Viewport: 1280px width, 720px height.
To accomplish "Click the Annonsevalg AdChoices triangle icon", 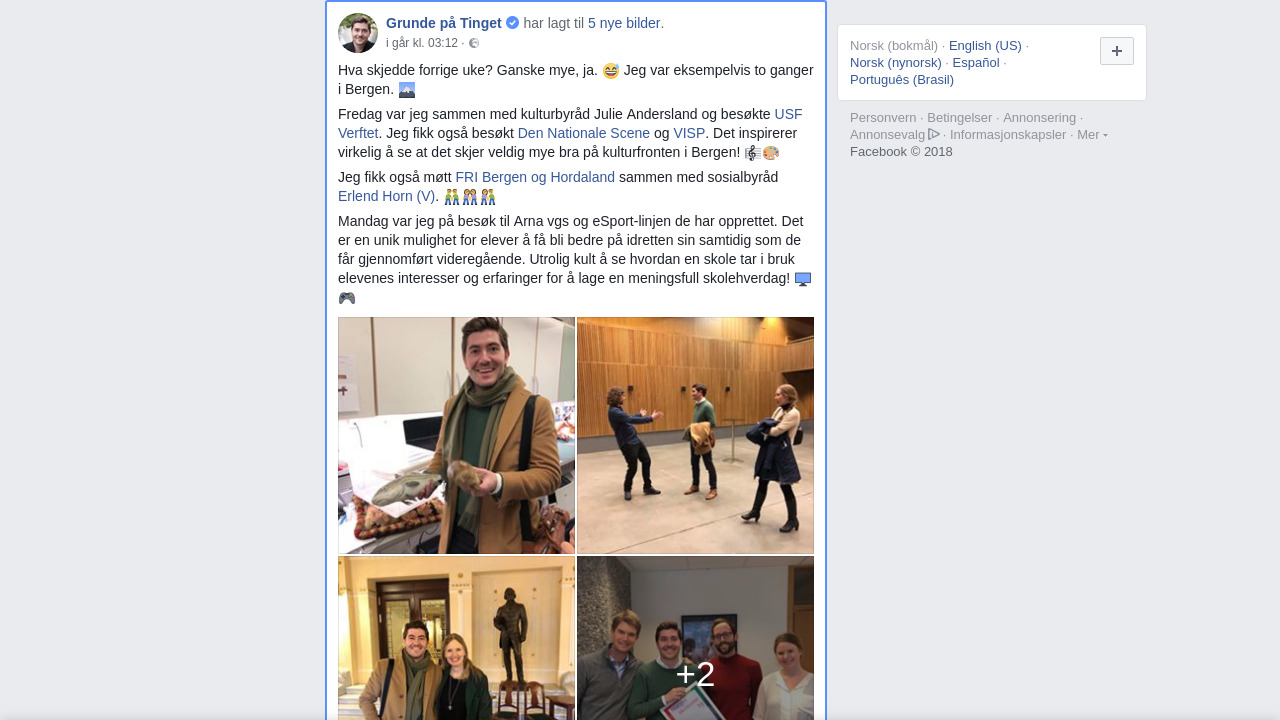I will (x=934, y=134).
